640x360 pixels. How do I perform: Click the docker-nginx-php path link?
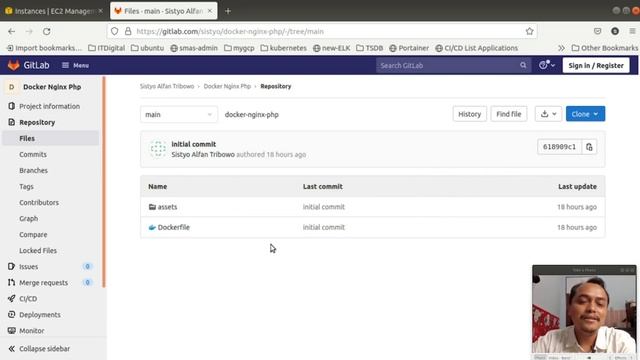click(252, 115)
